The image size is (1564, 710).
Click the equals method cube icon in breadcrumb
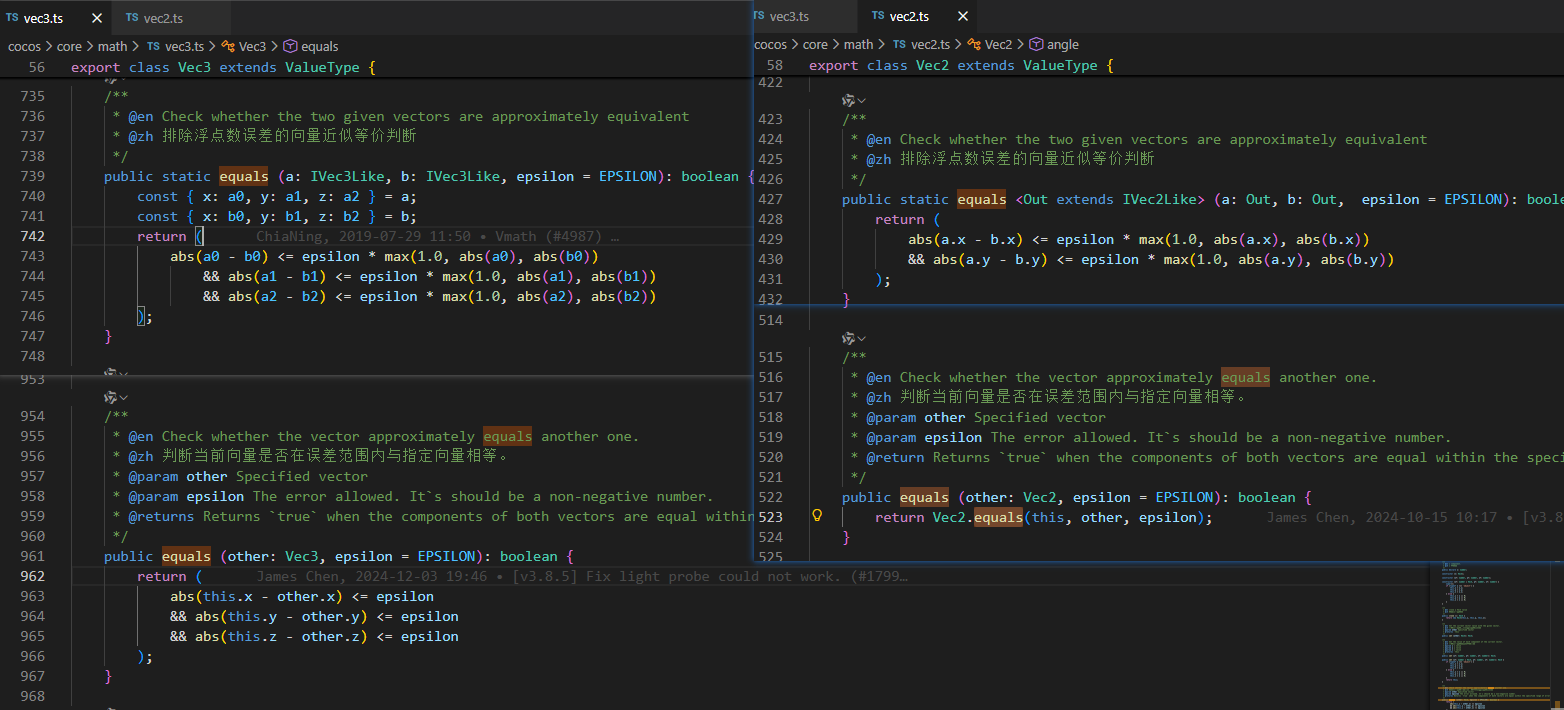290,46
